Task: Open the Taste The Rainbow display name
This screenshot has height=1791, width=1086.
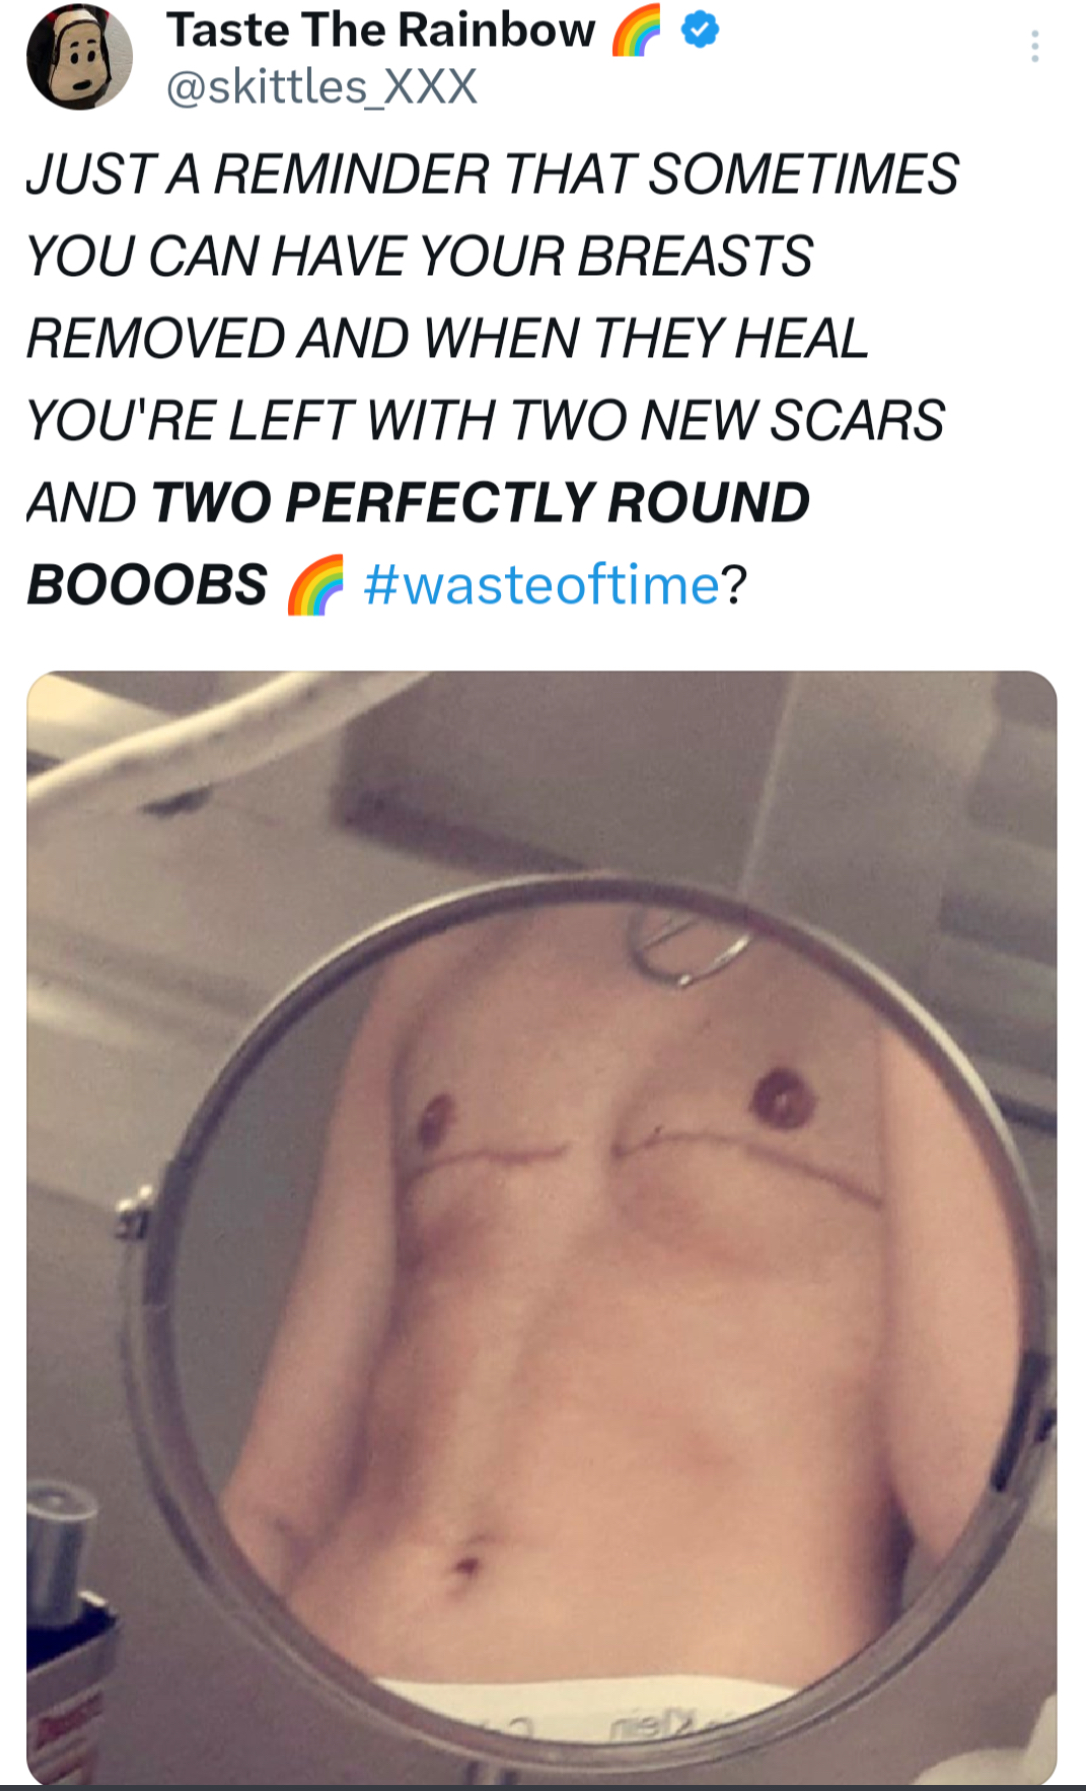Action: tap(380, 30)
